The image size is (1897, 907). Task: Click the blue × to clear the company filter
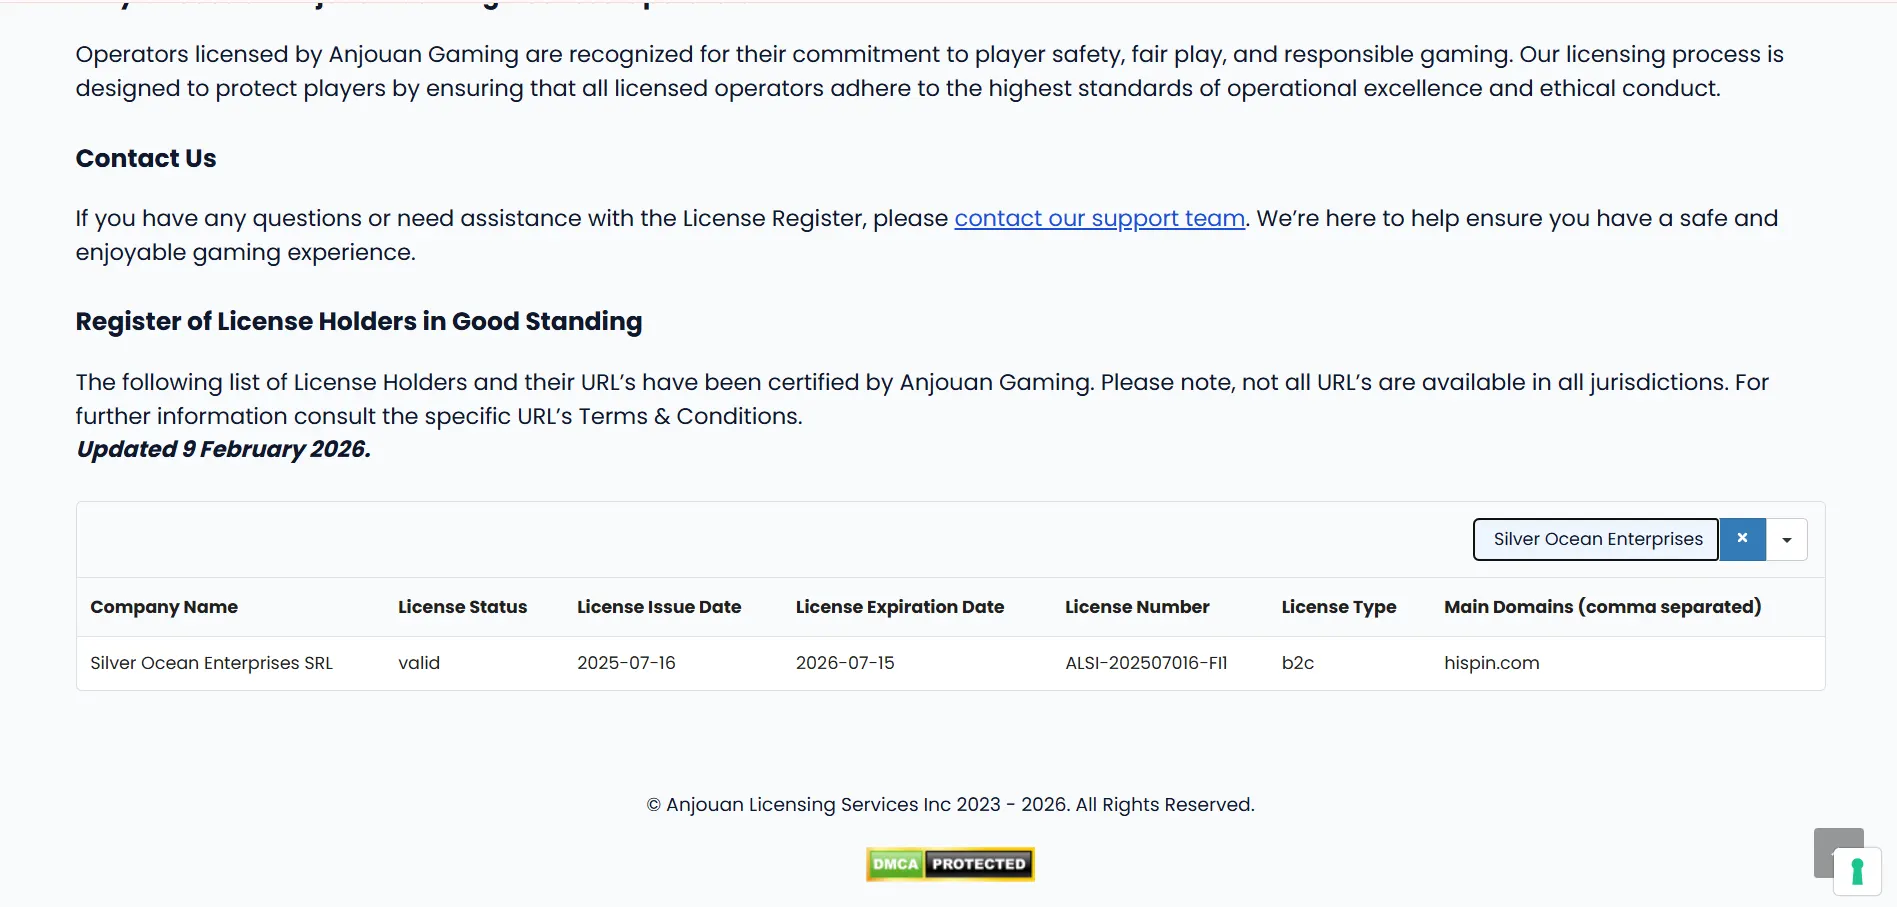[x=1741, y=539]
